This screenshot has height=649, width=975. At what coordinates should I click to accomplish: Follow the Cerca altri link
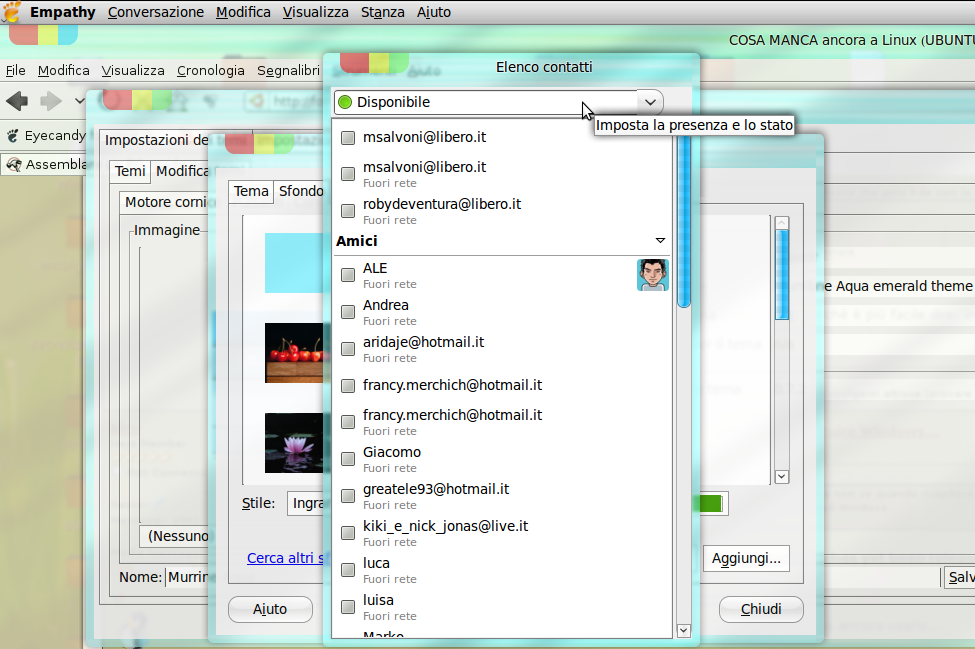point(285,558)
